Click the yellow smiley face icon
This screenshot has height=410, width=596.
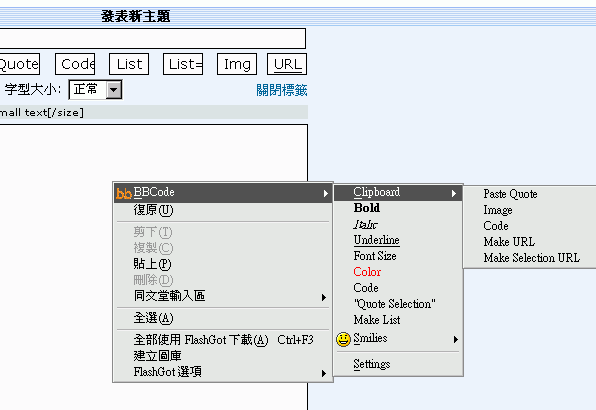pyautogui.click(x=343, y=339)
